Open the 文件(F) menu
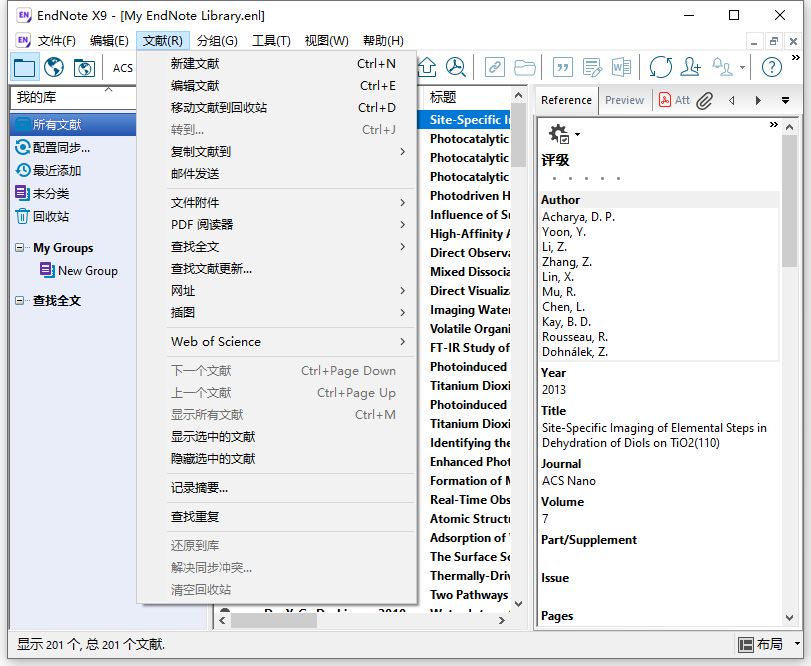811x666 pixels. [56, 40]
